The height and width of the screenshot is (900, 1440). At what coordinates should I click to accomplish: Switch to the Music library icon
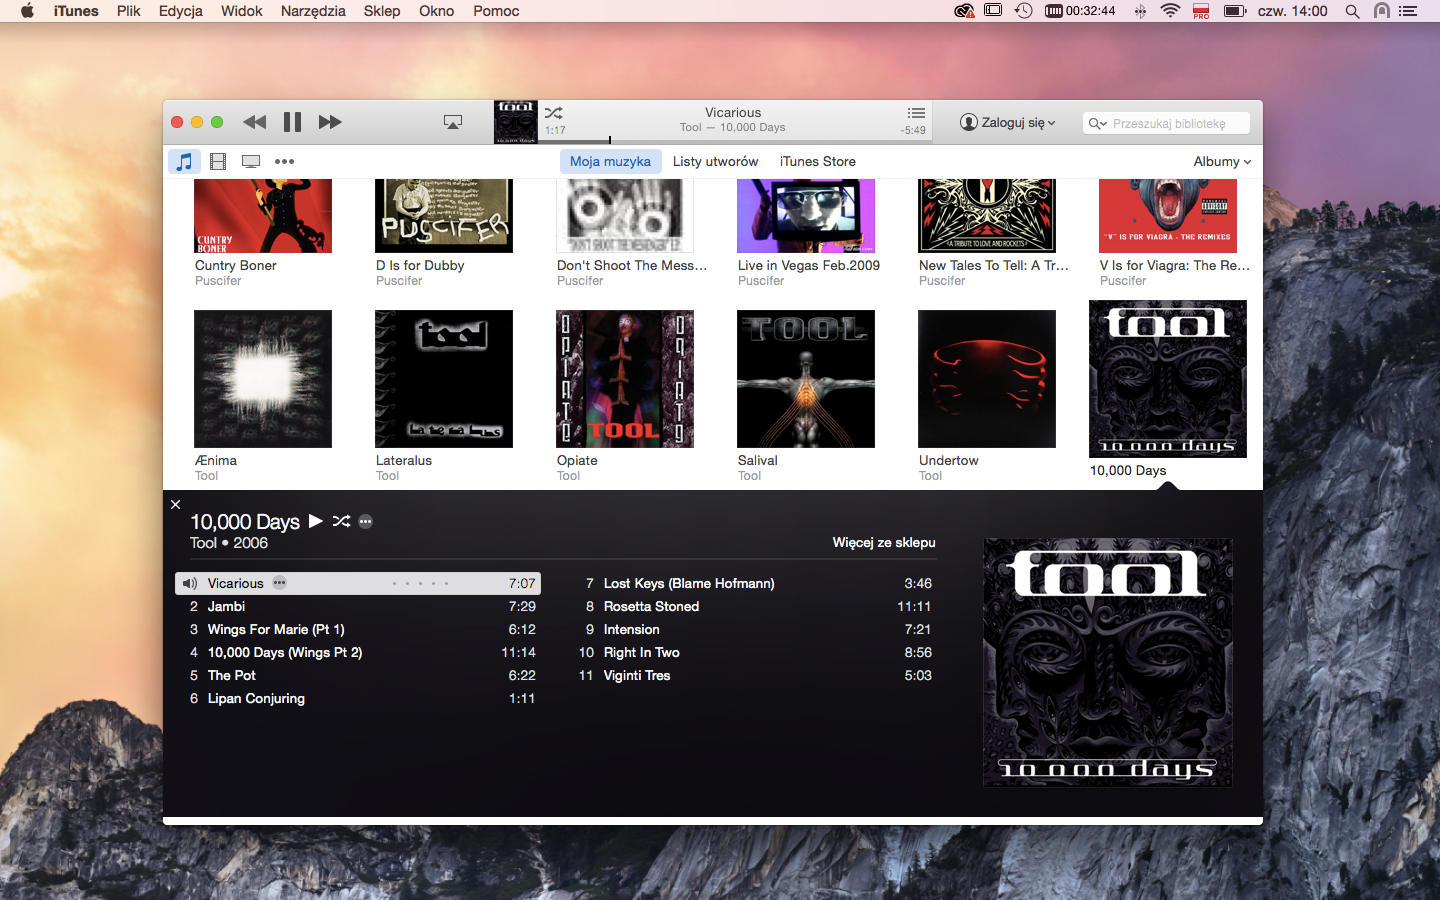(184, 161)
